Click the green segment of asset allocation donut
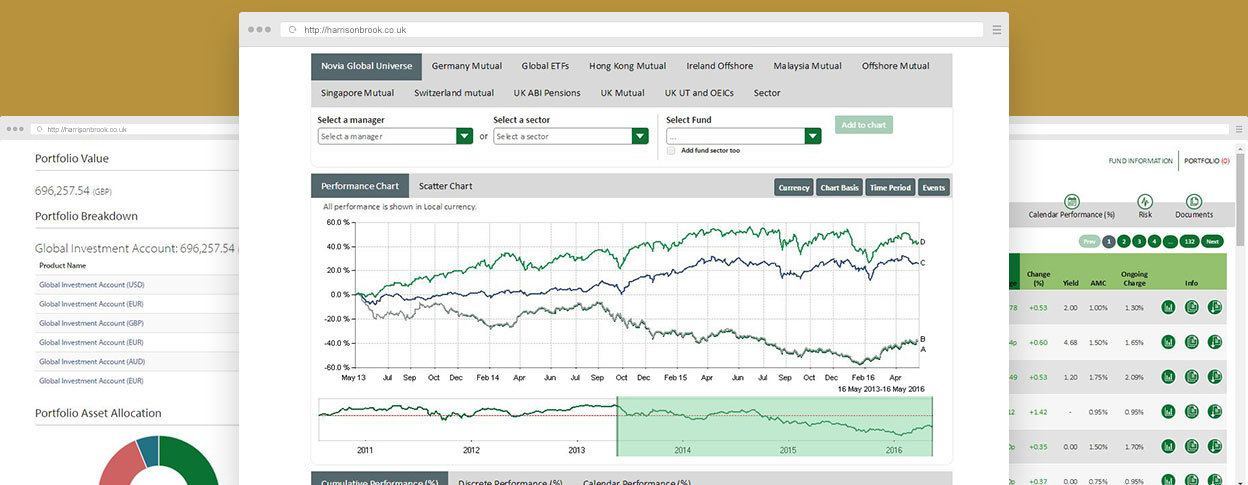Image resolution: width=1248 pixels, height=485 pixels. point(198,460)
